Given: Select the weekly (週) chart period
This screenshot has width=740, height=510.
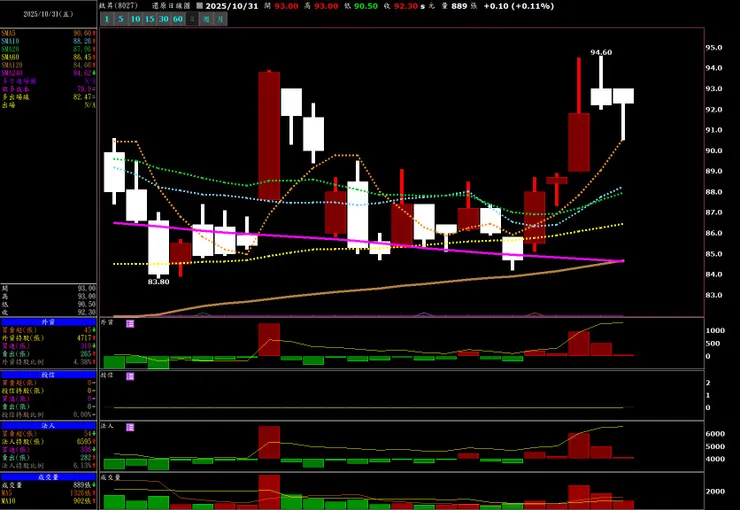Looking at the screenshot, I should 206,19.
